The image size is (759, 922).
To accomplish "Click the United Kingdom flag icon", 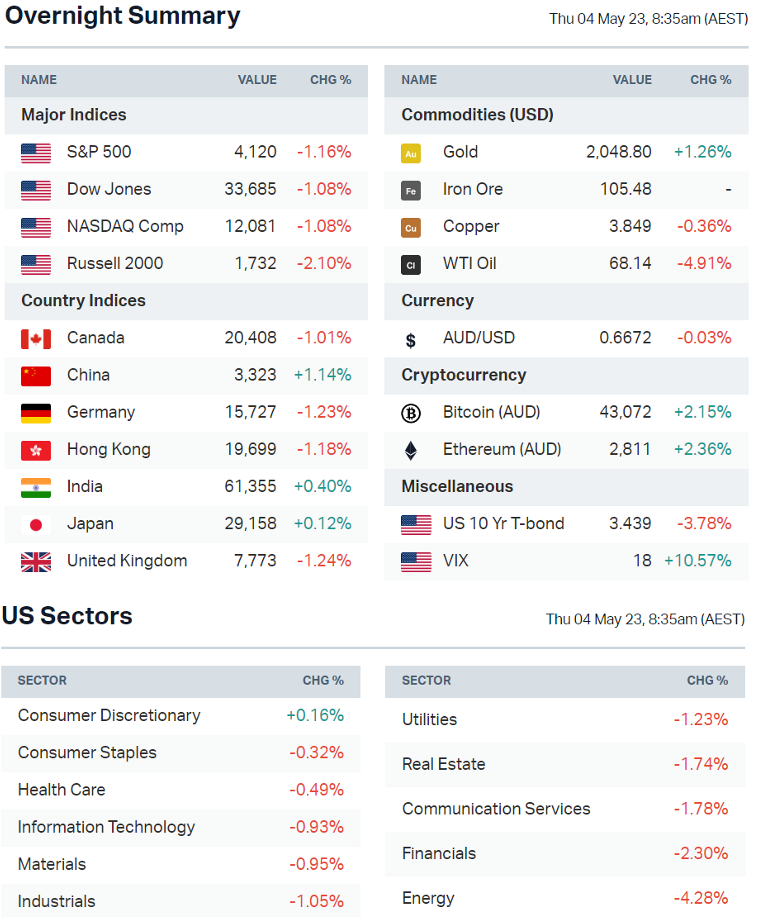I will coord(36,561).
